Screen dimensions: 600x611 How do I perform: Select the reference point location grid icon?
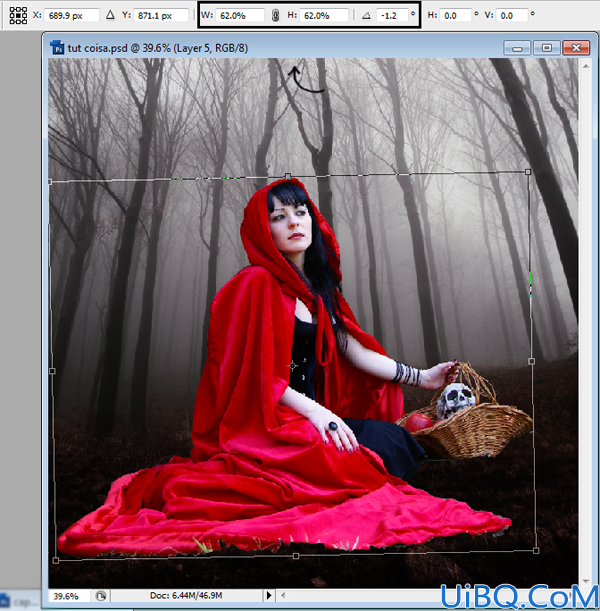click(x=18, y=16)
